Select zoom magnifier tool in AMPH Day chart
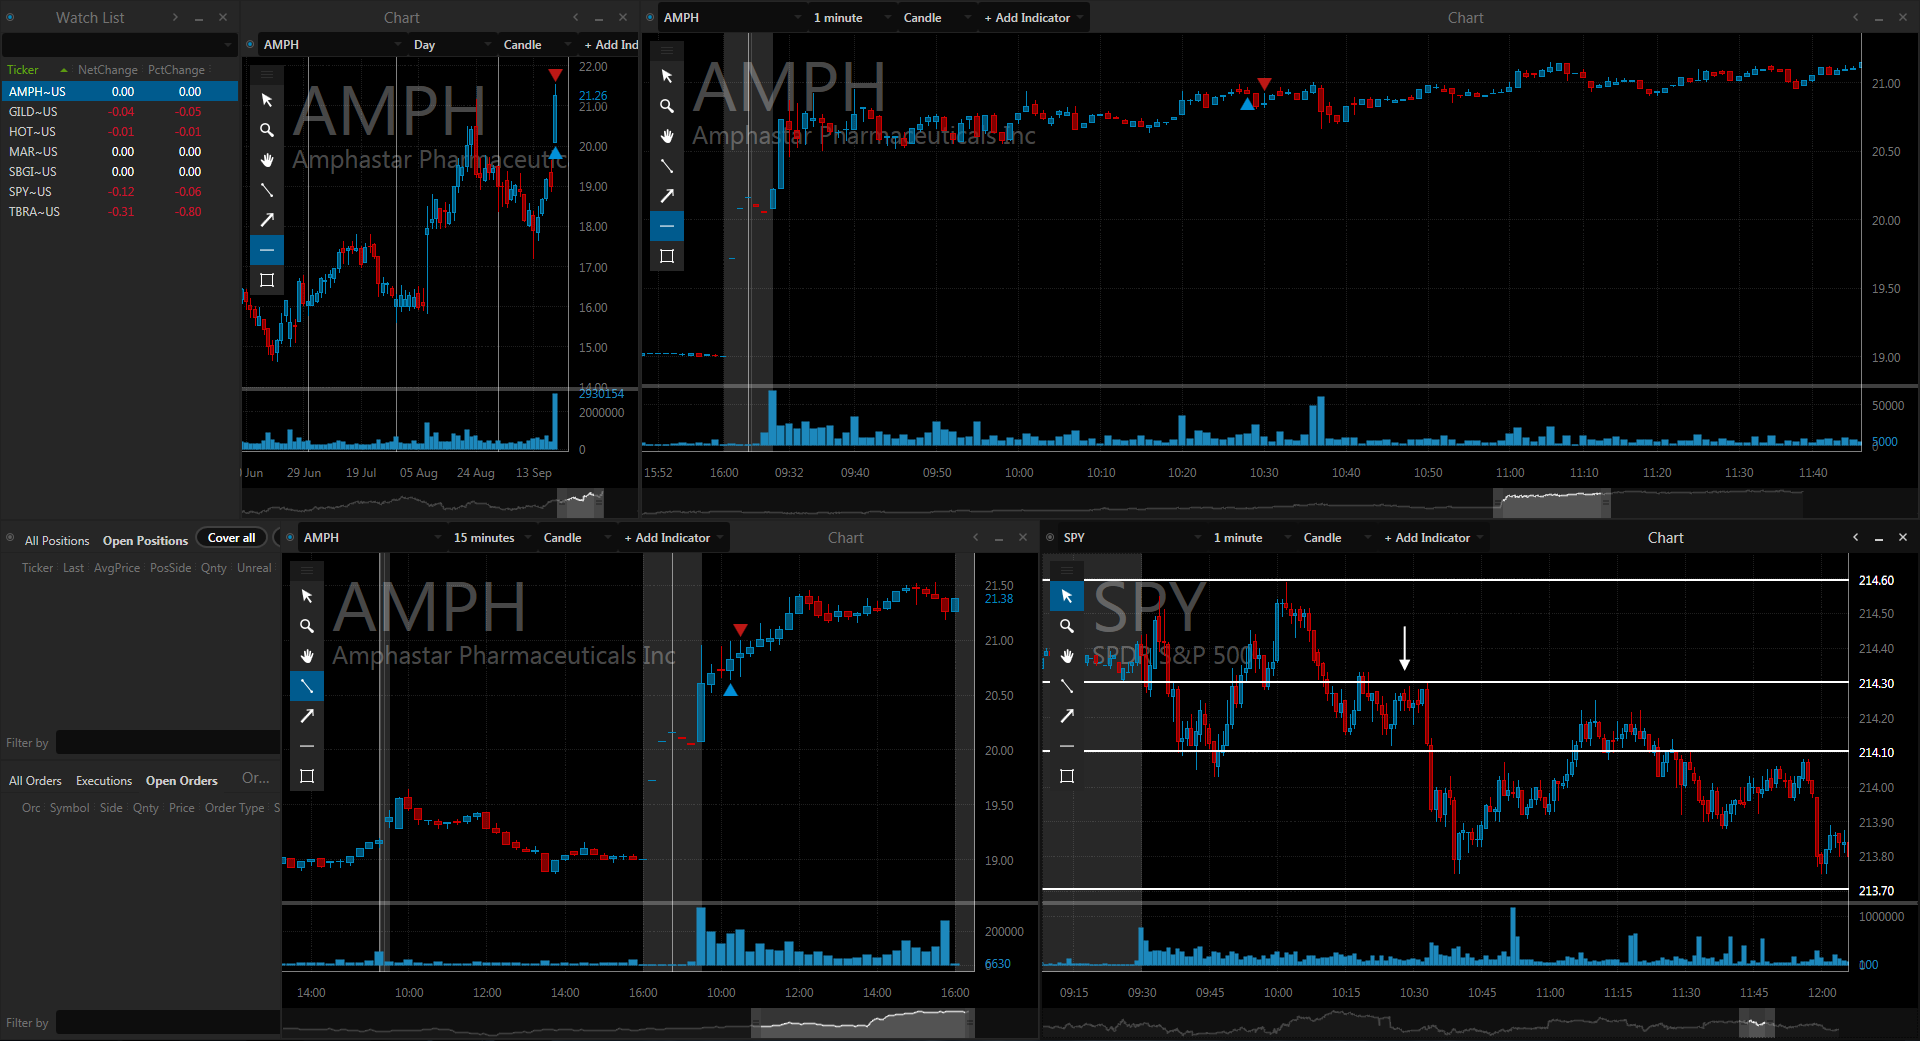The image size is (1920, 1041). pyautogui.click(x=267, y=130)
